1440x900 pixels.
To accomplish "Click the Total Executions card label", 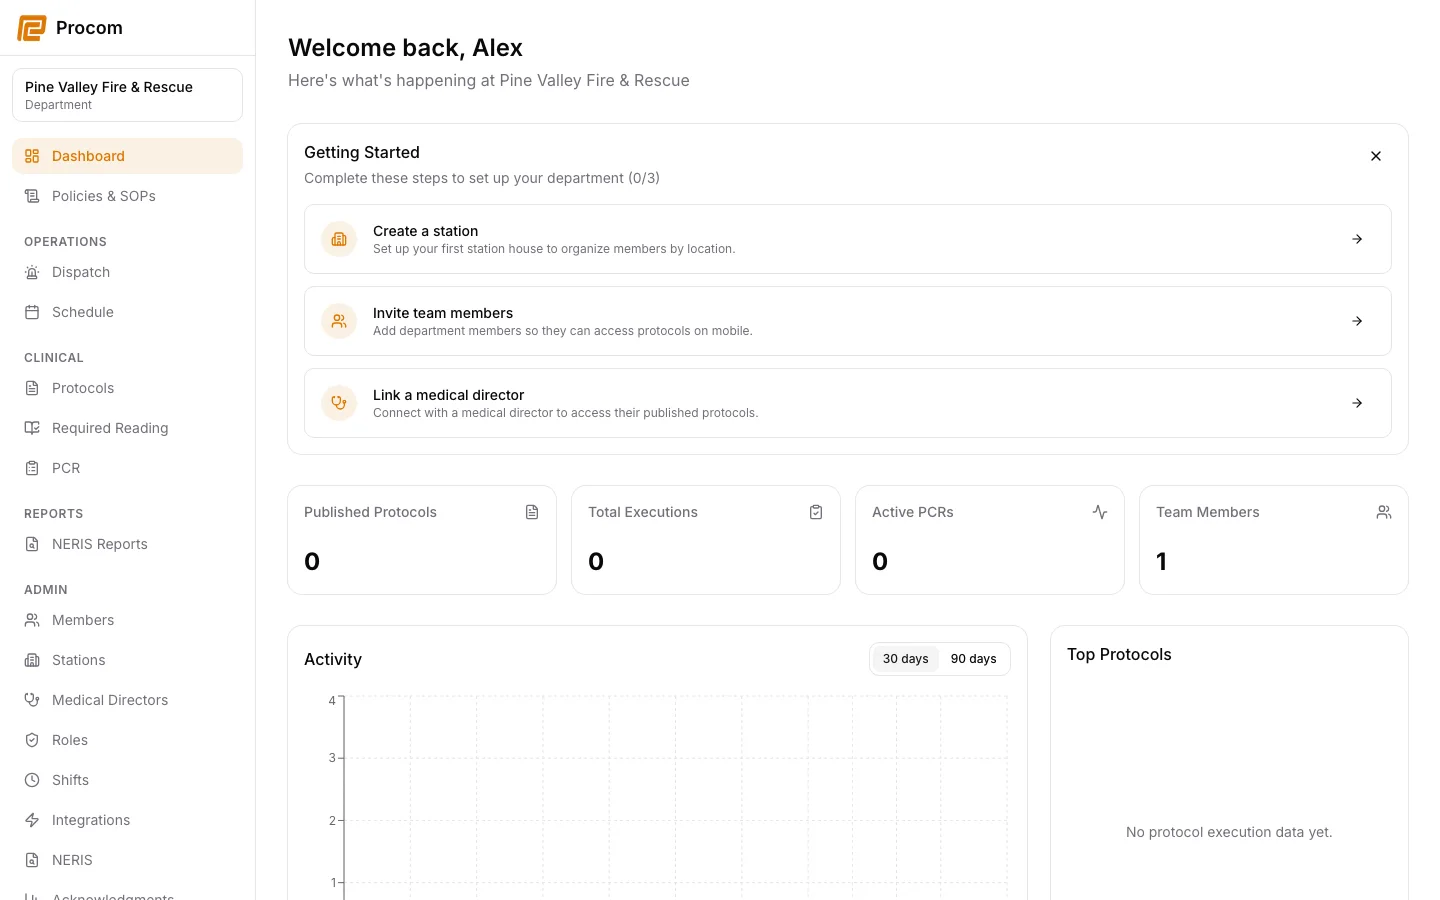I will pos(643,512).
